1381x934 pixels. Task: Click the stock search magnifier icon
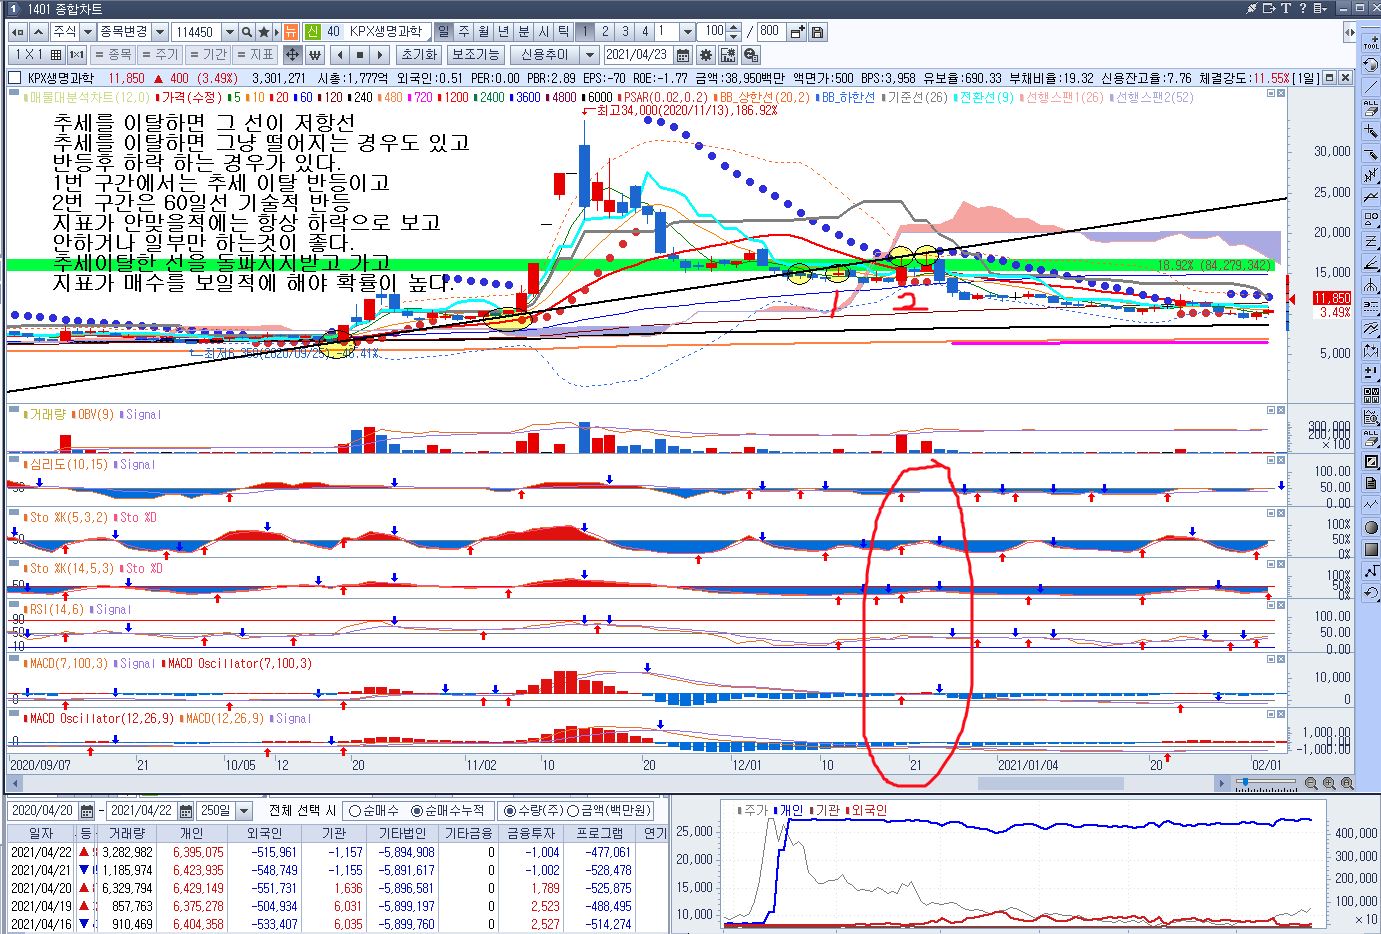(248, 32)
